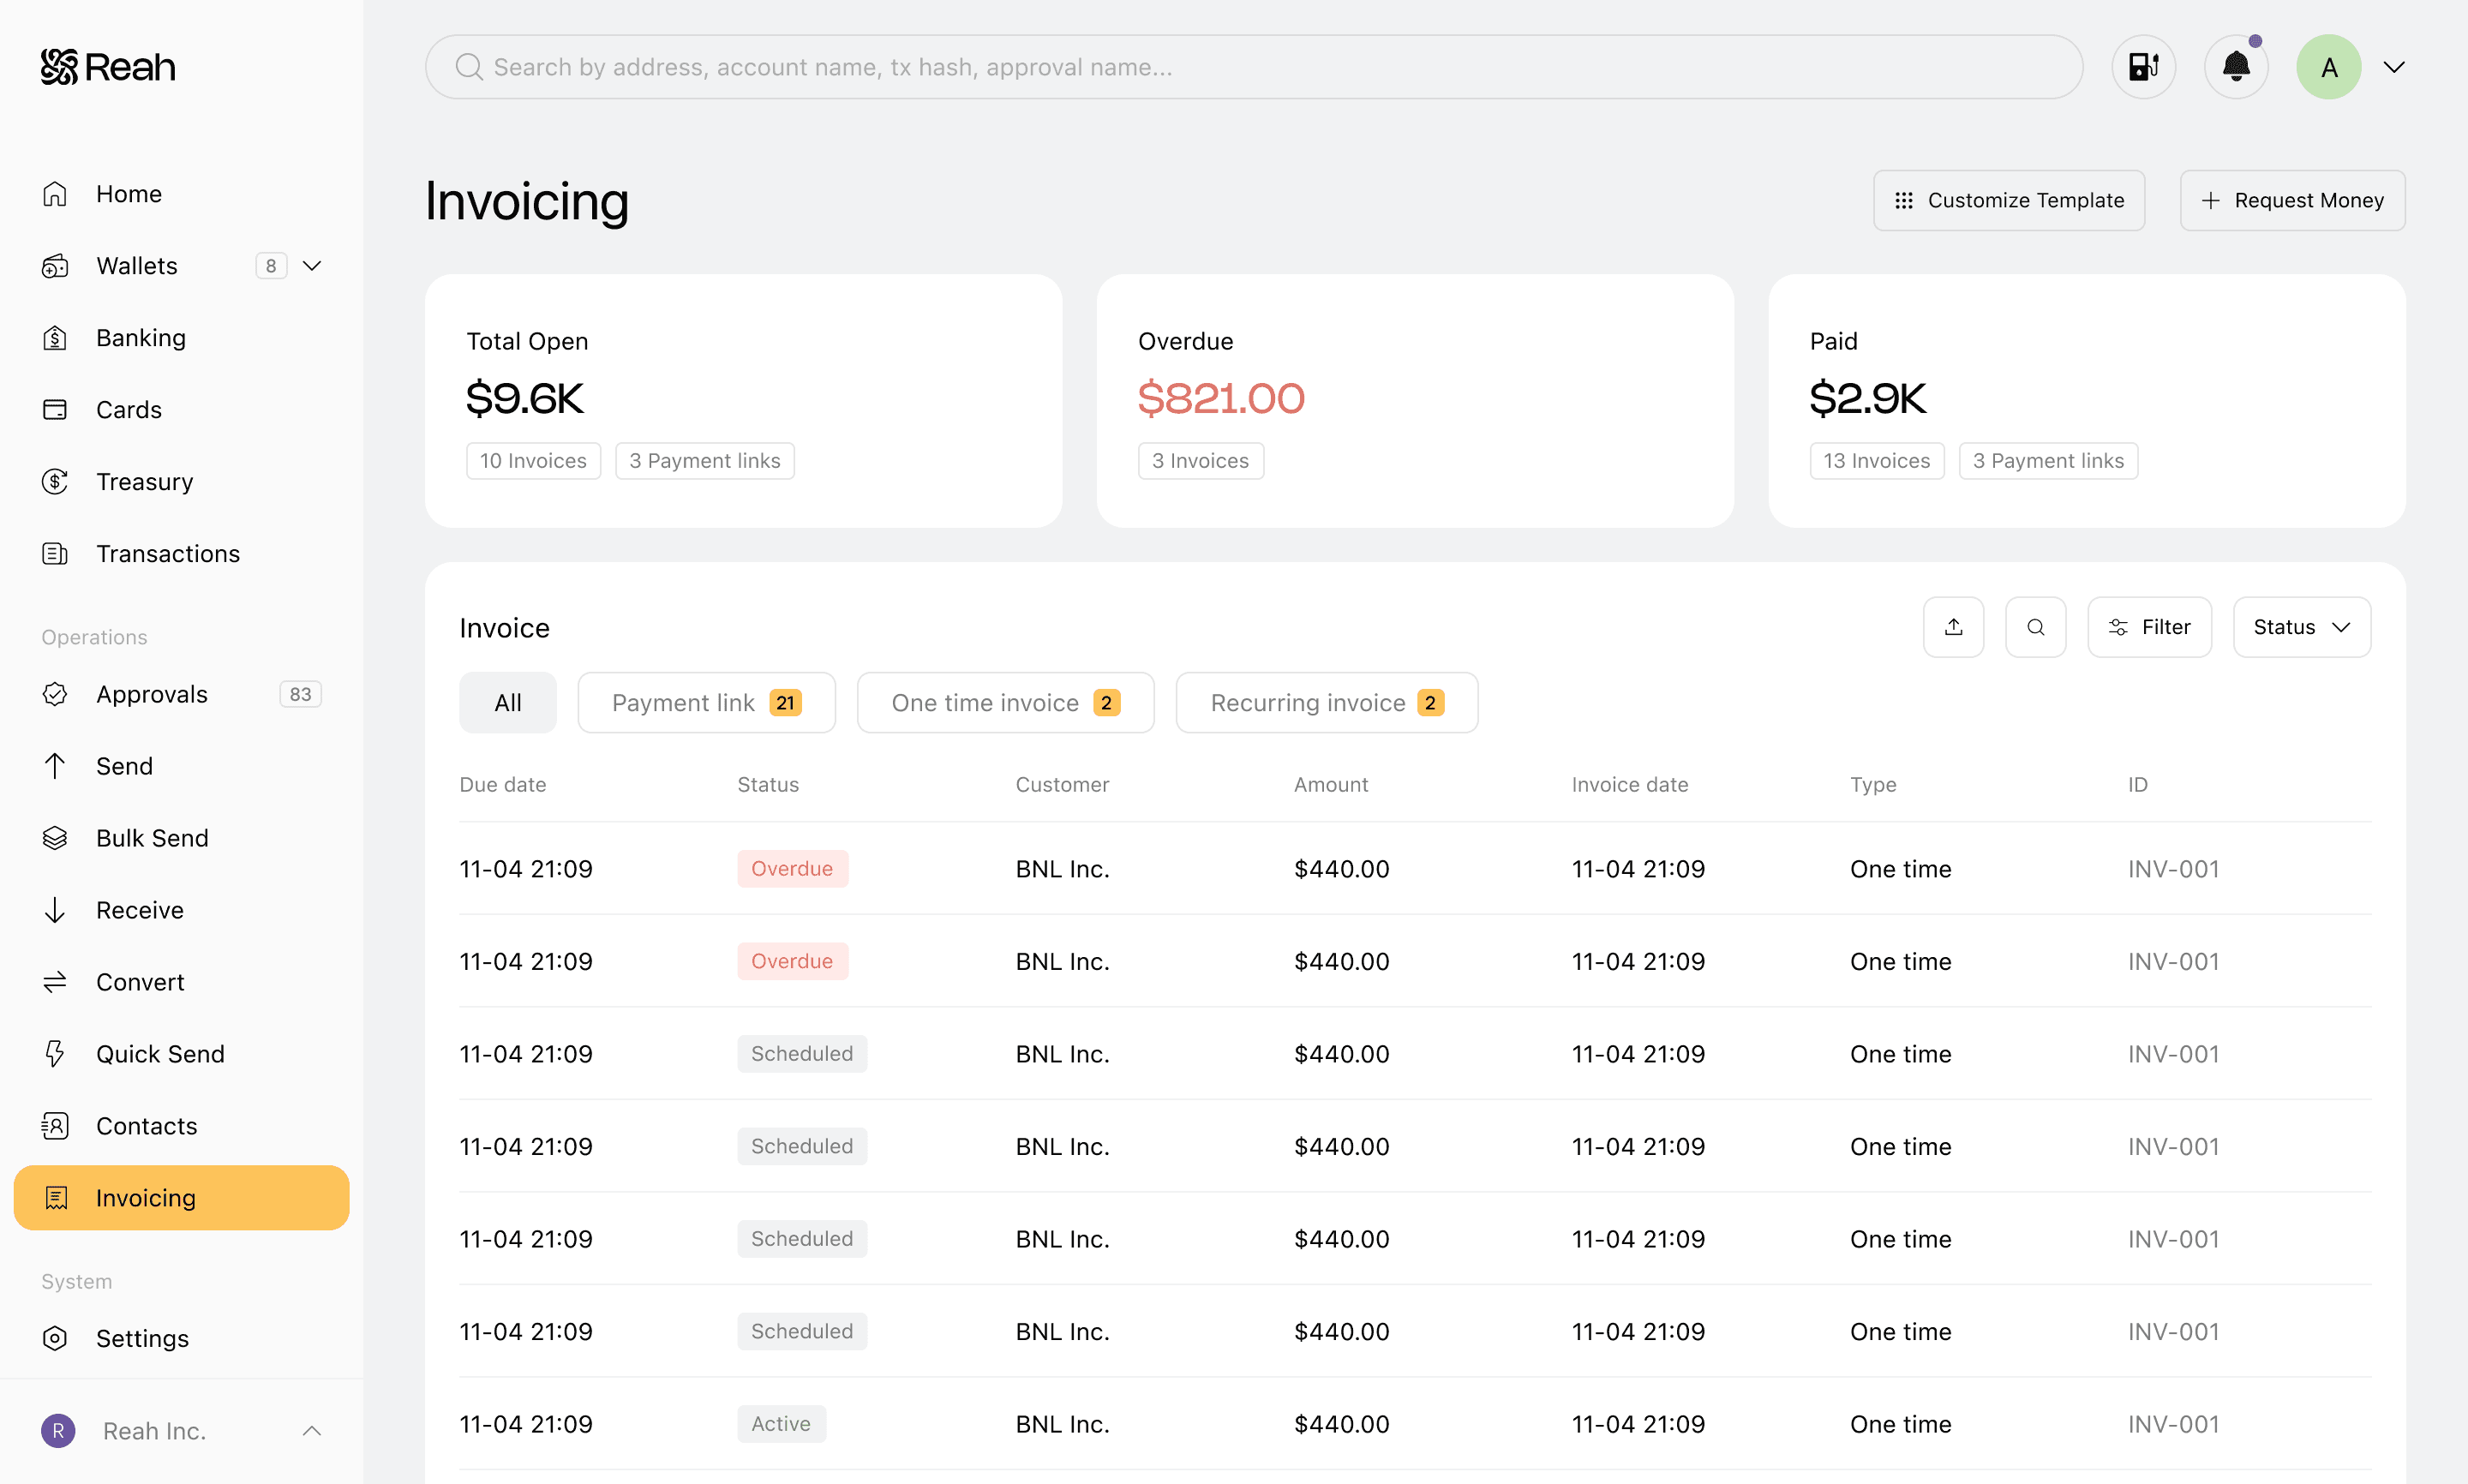Viewport: 2468px width, 1484px height.
Task: Open account menu chevron beside avatar
Action: (x=2394, y=67)
